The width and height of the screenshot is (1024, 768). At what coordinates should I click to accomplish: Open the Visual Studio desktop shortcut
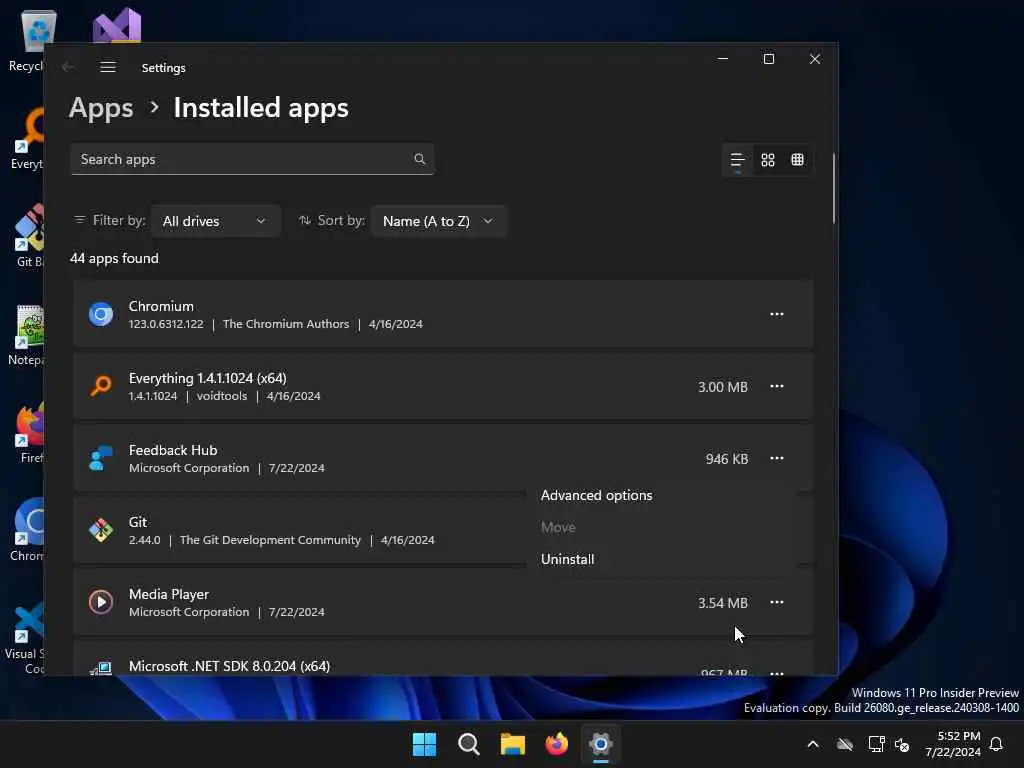point(116,26)
